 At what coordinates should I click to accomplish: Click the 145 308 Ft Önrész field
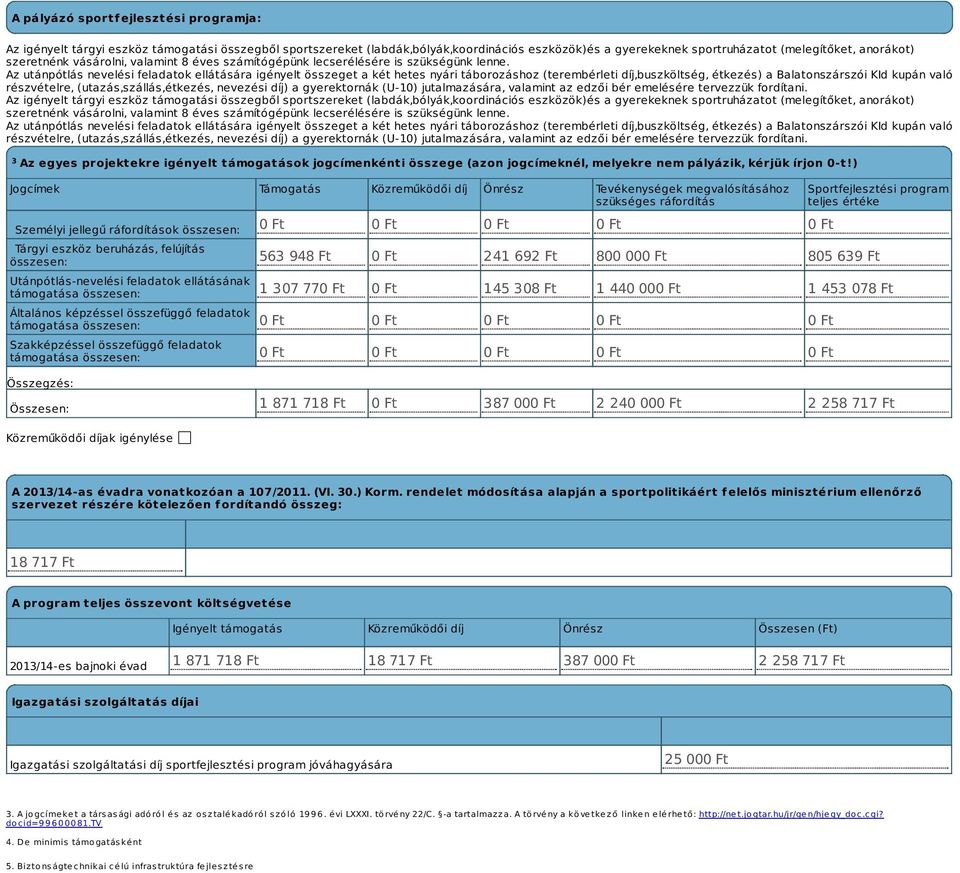[x=535, y=288]
